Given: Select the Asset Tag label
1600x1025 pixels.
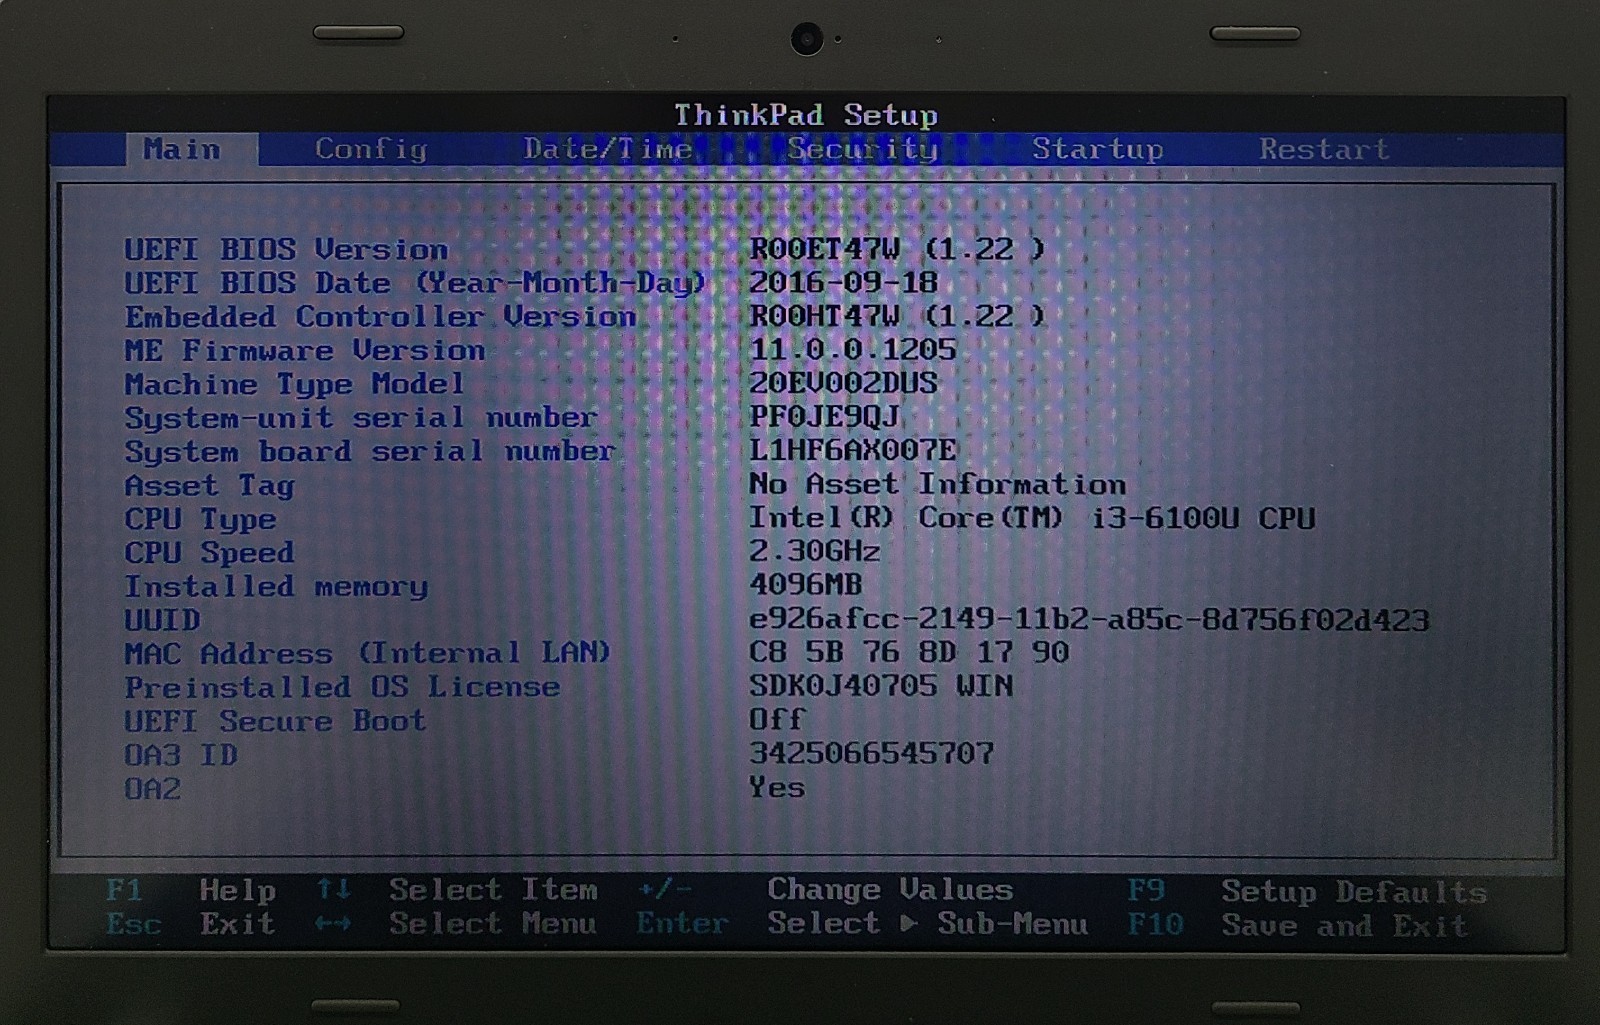Looking at the screenshot, I should [x=210, y=486].
